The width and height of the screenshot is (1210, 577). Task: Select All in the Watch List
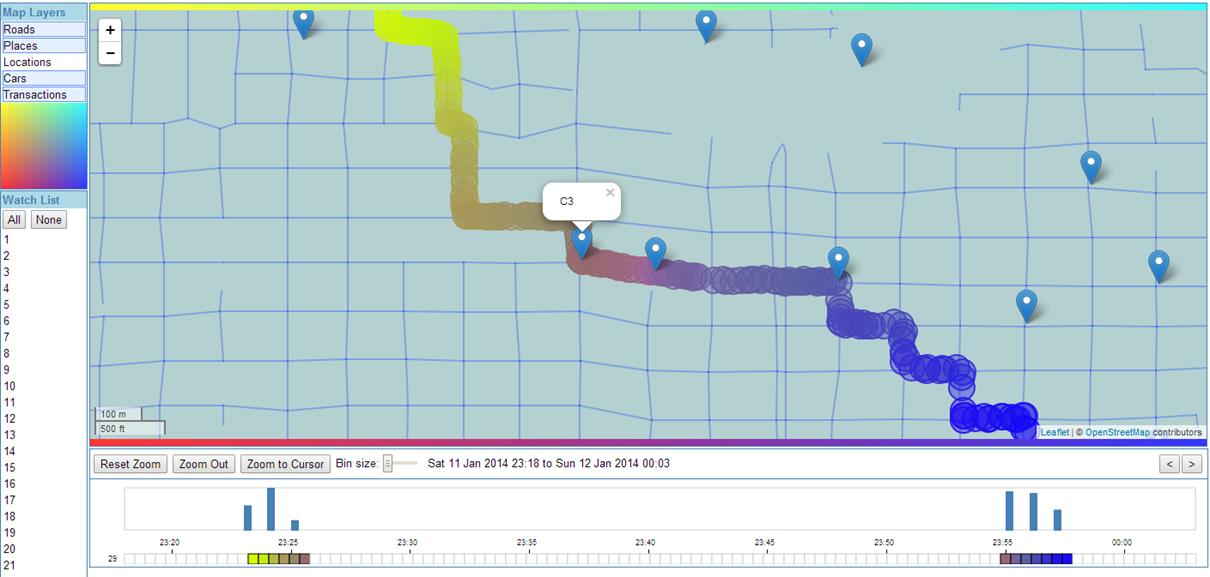(x=14, y=220)
